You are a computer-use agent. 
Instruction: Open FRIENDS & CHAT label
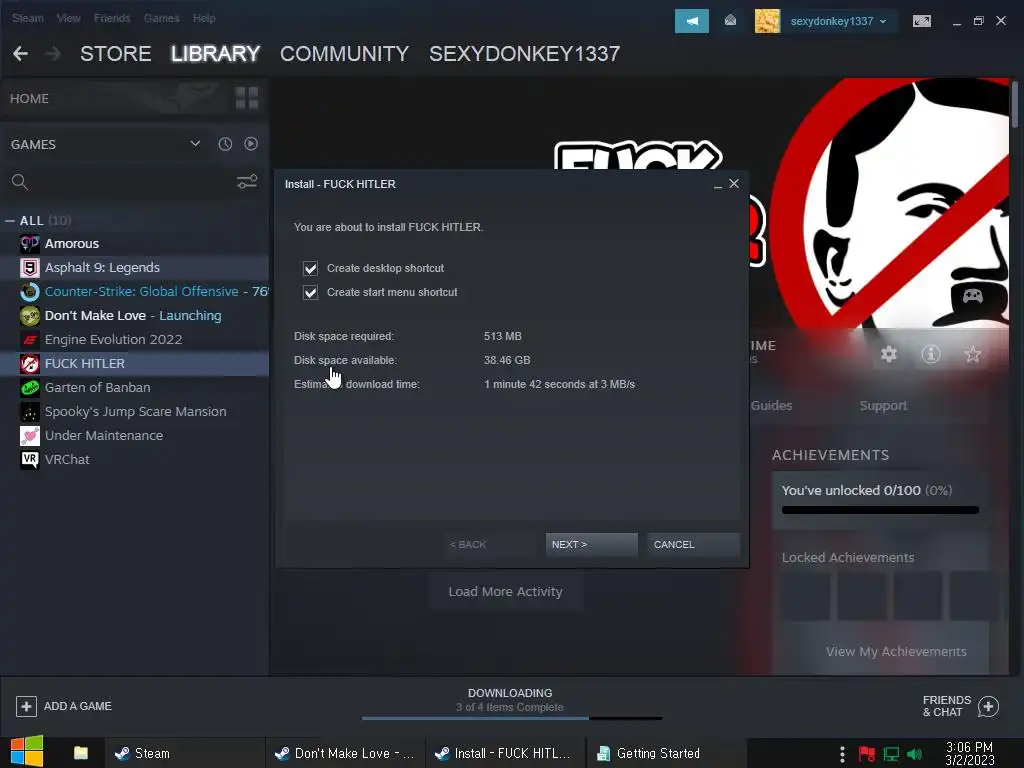[946, 706]
